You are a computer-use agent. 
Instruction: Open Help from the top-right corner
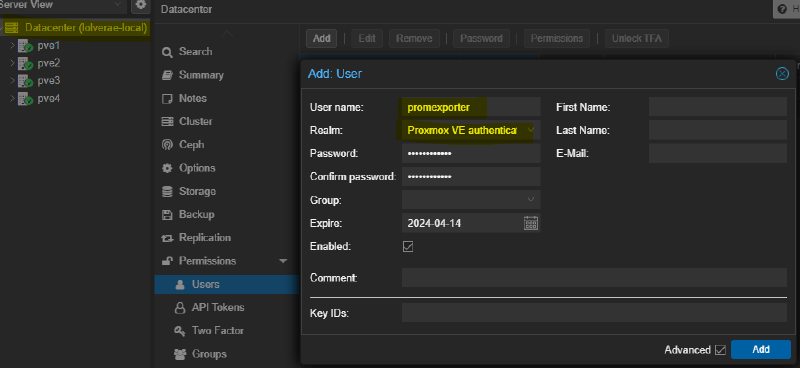[787, 9]
